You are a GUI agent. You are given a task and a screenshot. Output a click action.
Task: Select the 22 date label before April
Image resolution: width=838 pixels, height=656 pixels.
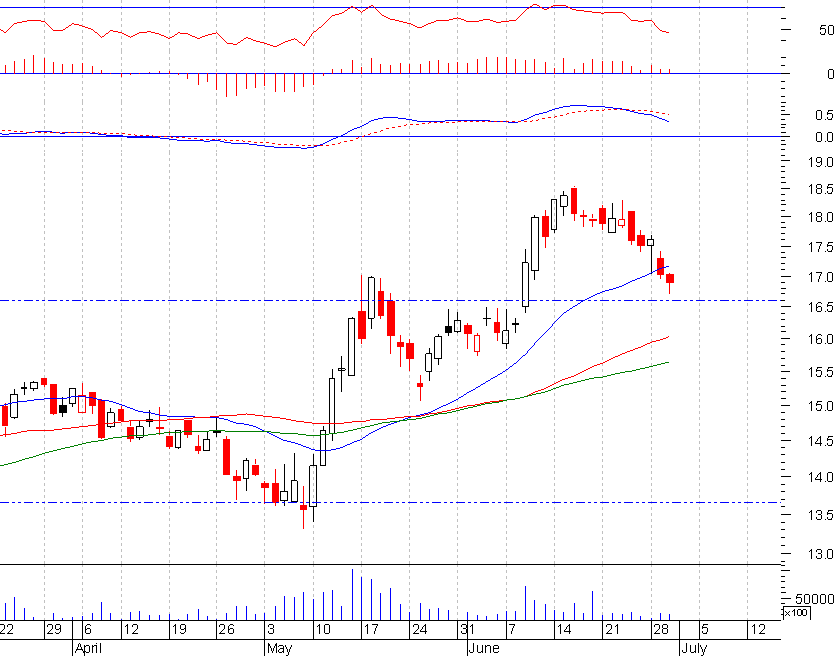pos(7,629)
